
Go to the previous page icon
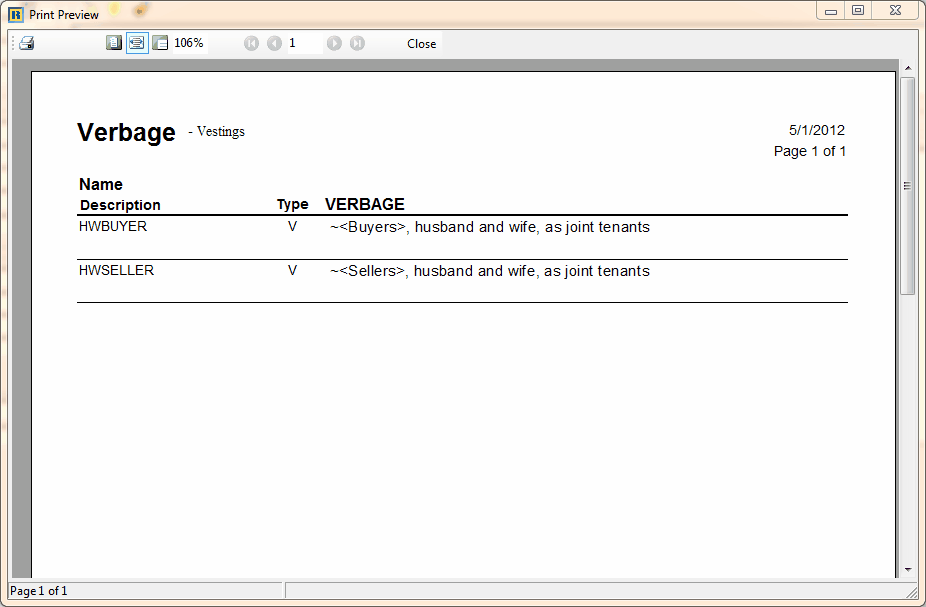(x=273, y=43)
